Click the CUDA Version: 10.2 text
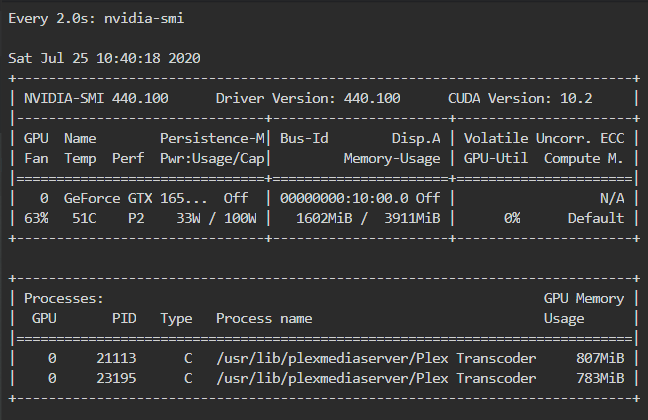 click(520, 98)
